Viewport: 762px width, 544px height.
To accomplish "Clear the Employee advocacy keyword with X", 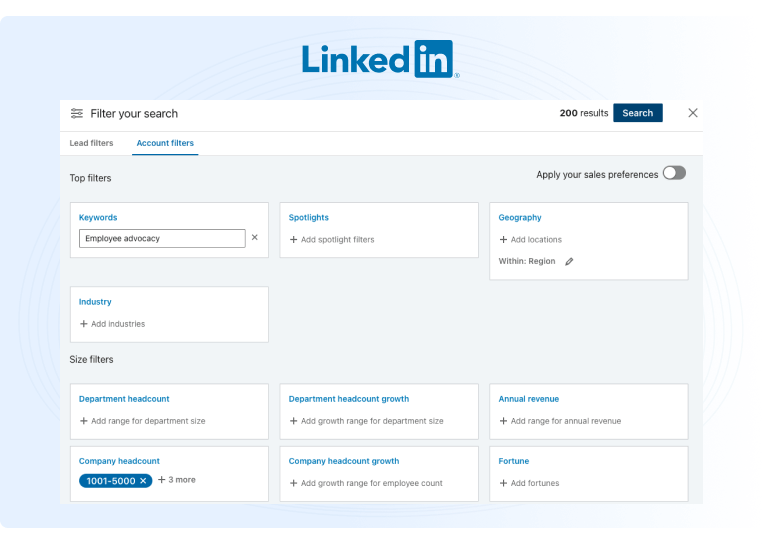I will click(254, 238).
